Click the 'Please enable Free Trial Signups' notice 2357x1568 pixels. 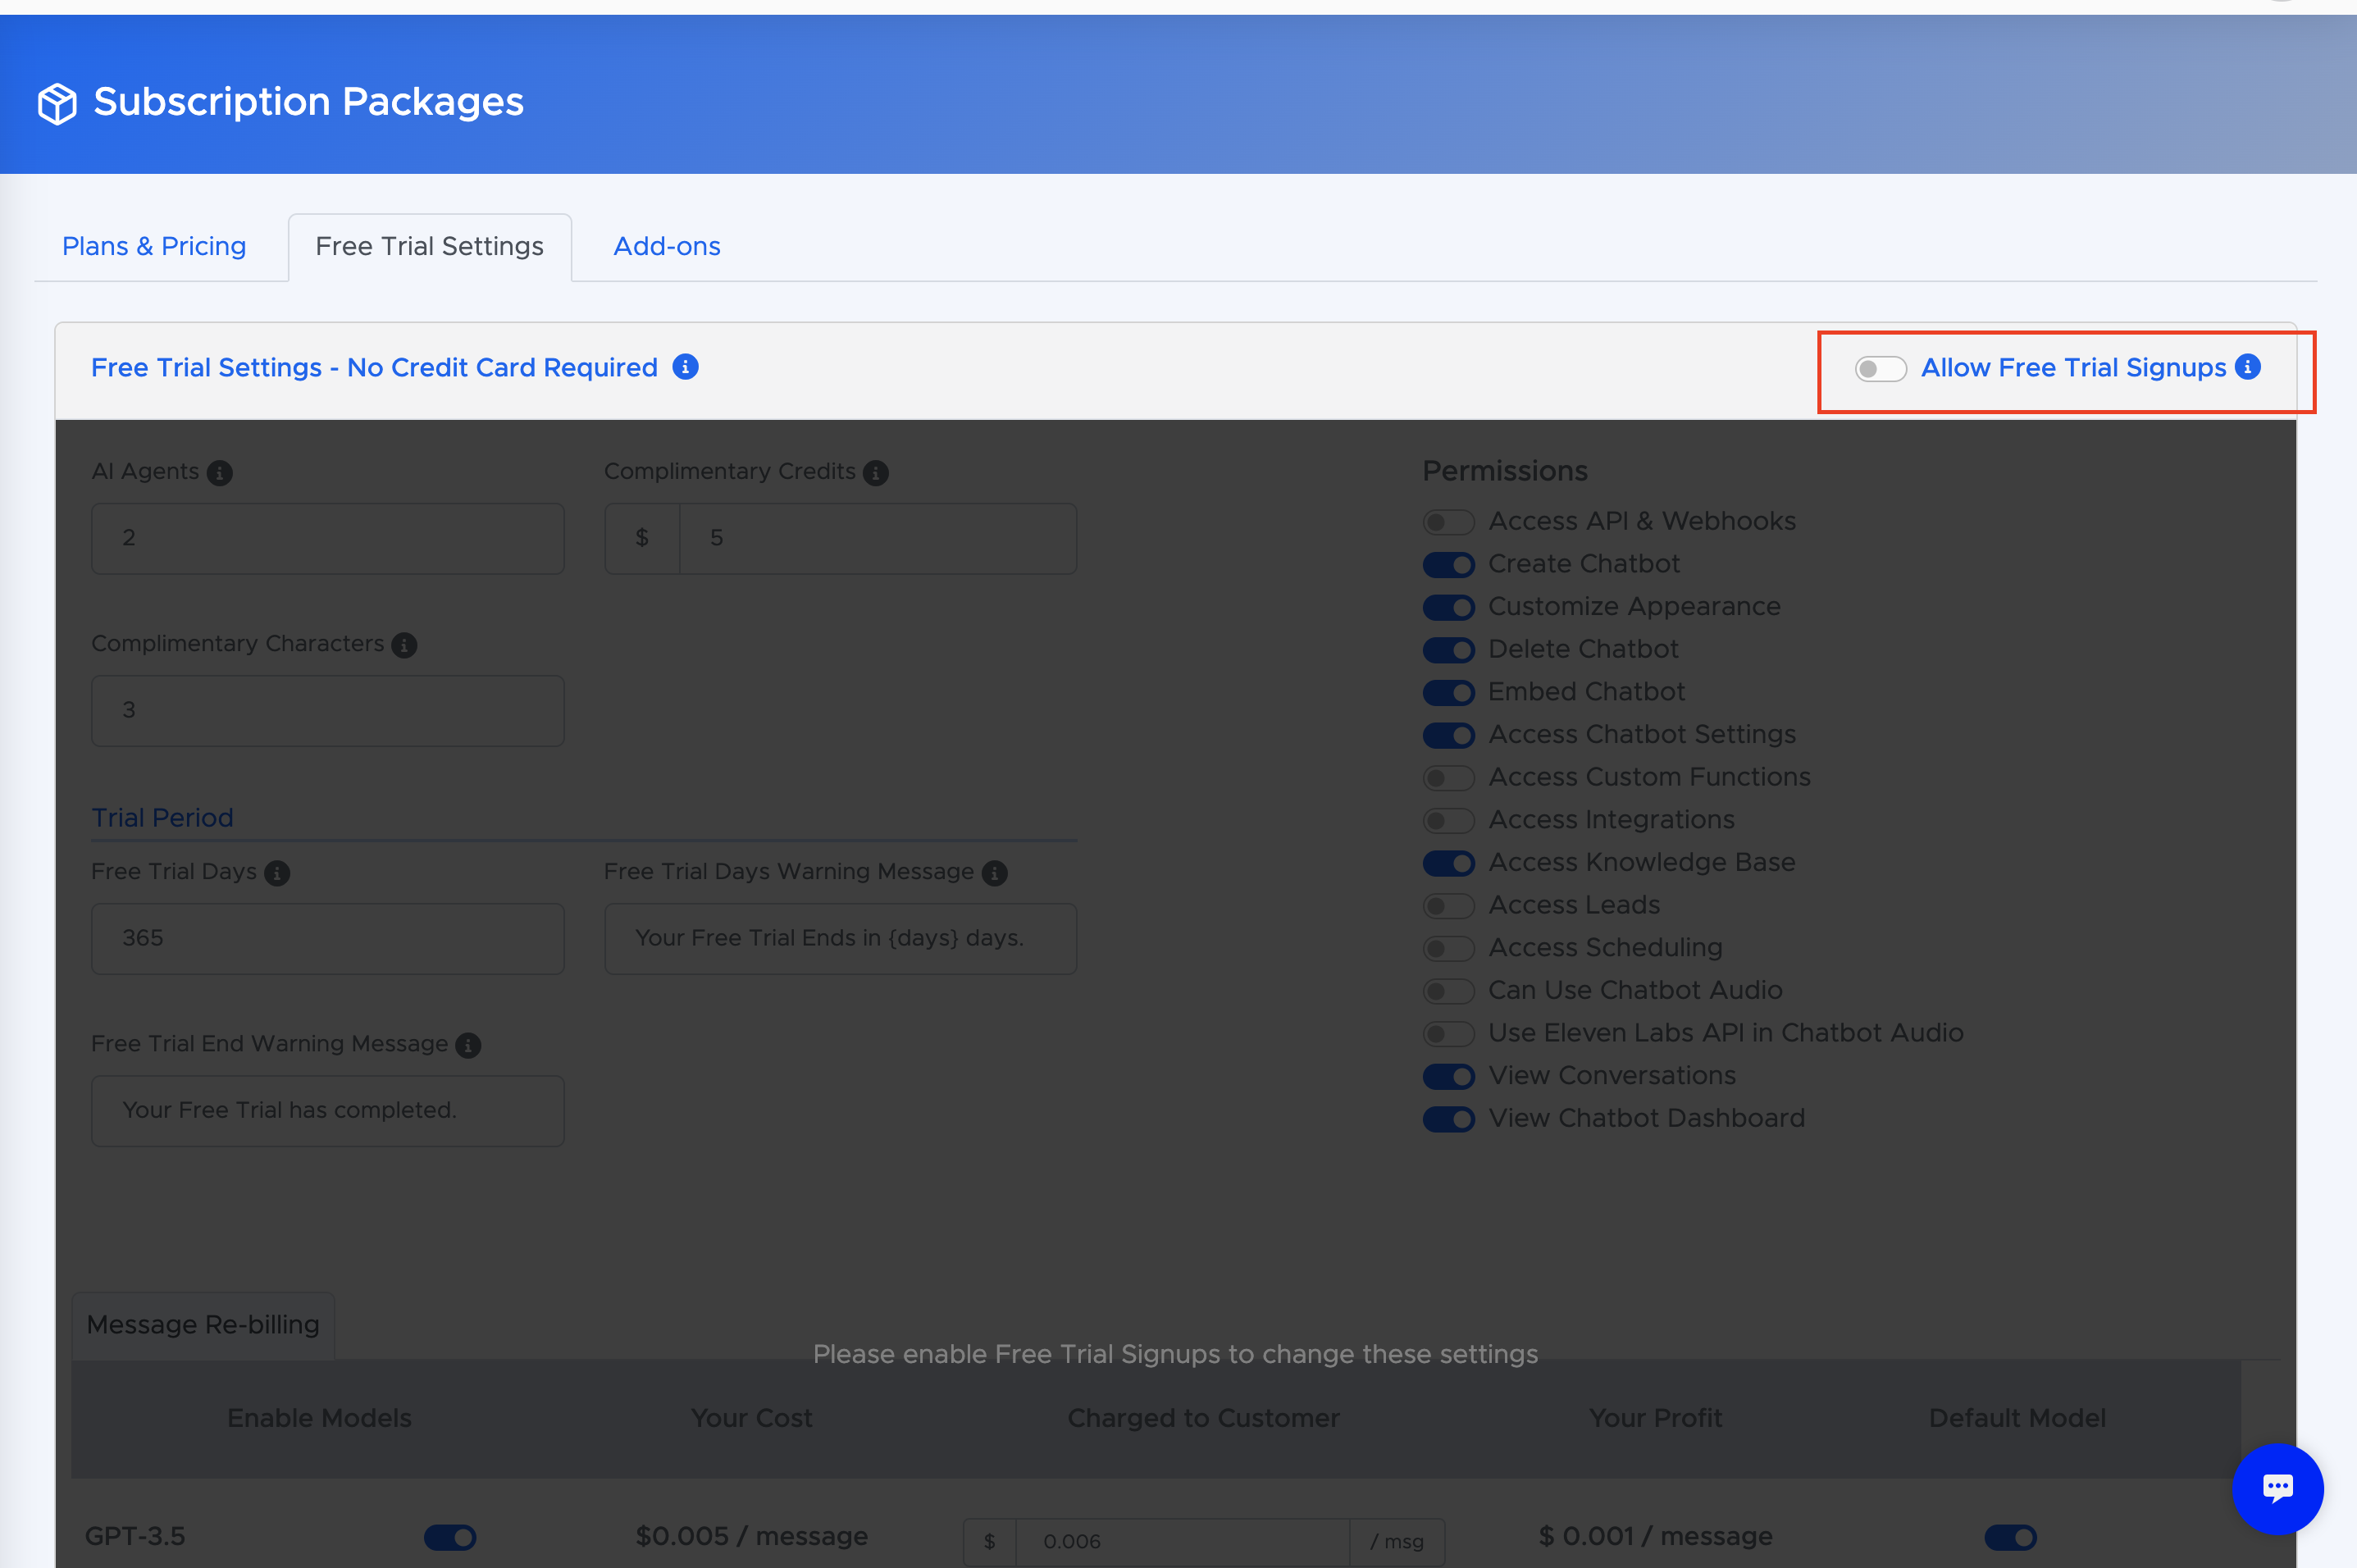pyautogui.click(x=1175, y=1354)
